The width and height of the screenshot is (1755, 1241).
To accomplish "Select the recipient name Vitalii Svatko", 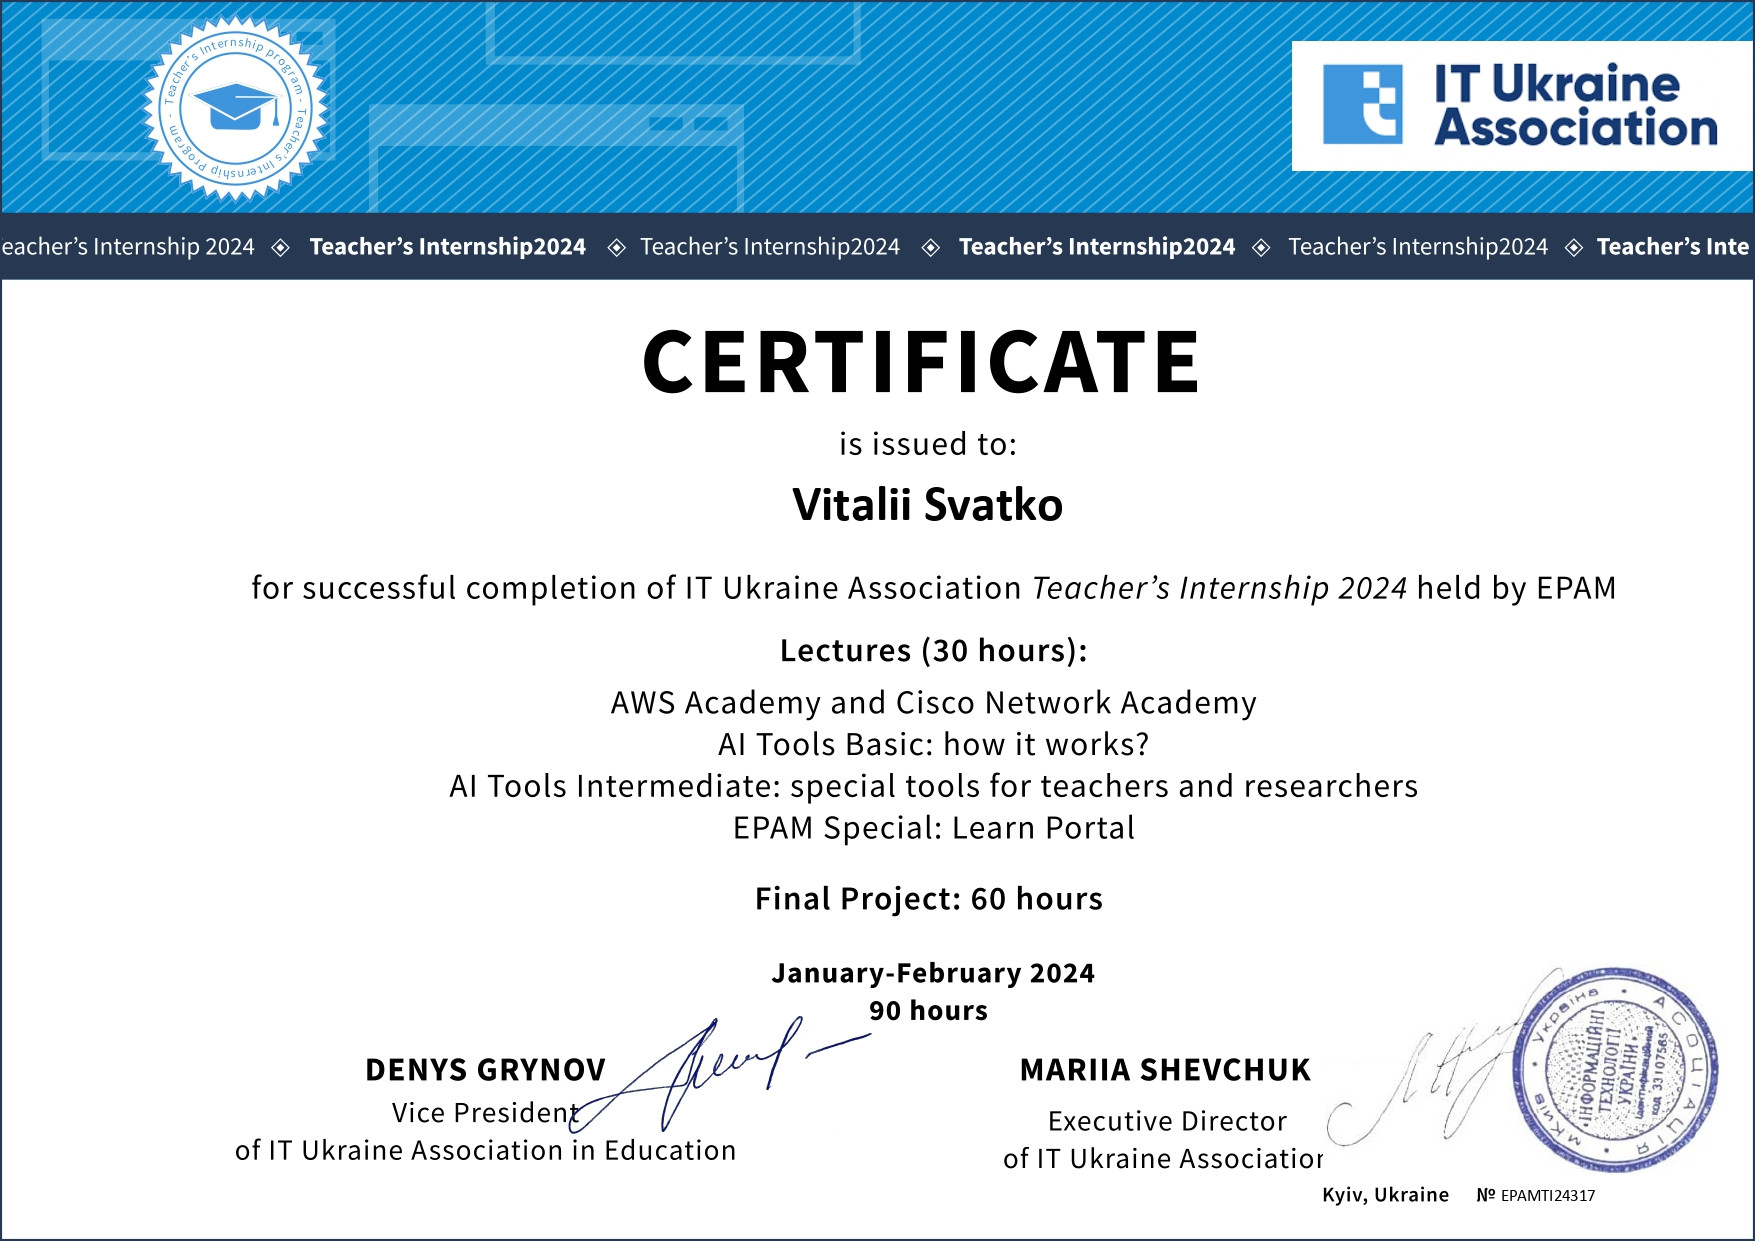I will 928,505.
